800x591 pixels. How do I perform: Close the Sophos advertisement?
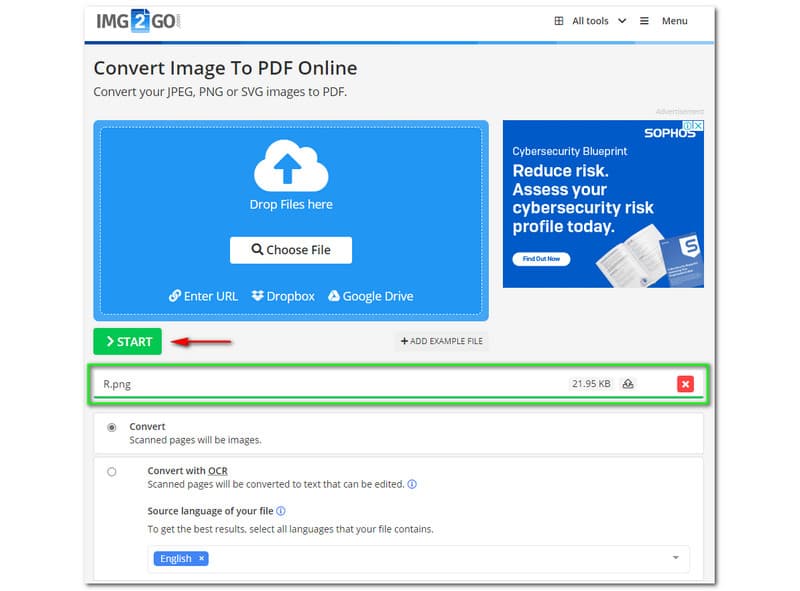699,126
